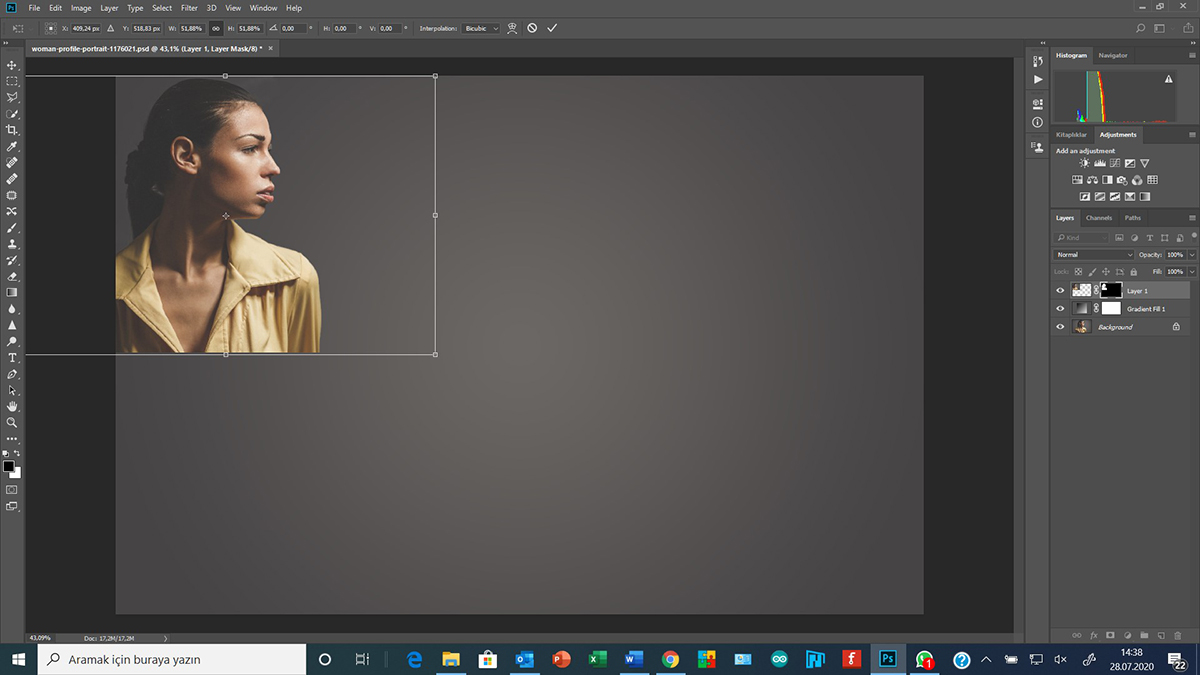Viewport: 1200px width, 675px height.
Task: Open the blend mode Normal dropdown
Action: (1094, 255)
